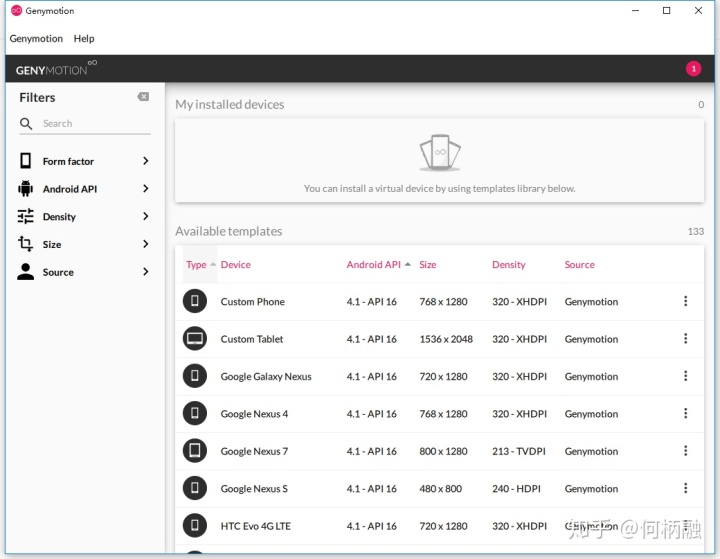Click the Form factor filter label
The width and height of the screenshot is (720, 559).
click(x=68, y=161)
